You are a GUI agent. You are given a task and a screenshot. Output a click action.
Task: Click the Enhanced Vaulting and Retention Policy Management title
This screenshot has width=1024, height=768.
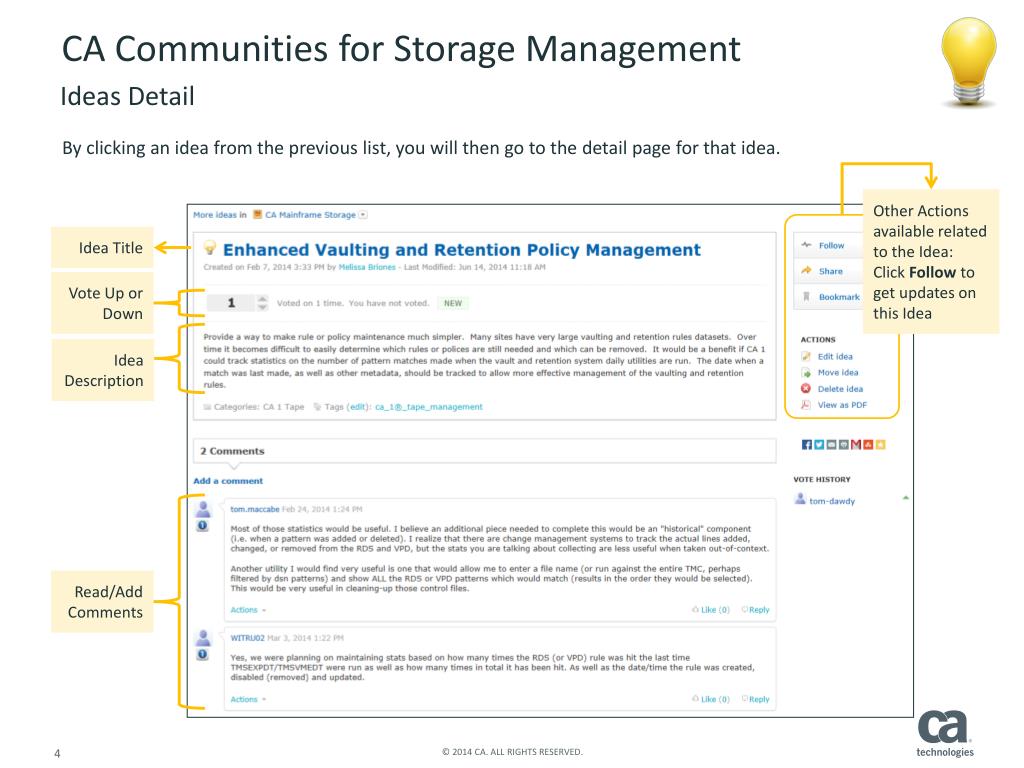(x=462, y=249)
